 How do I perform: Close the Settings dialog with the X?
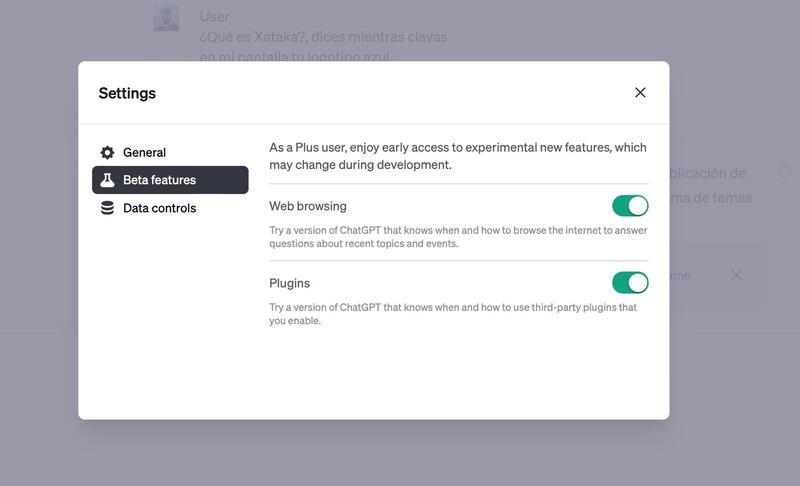(640, 93)
